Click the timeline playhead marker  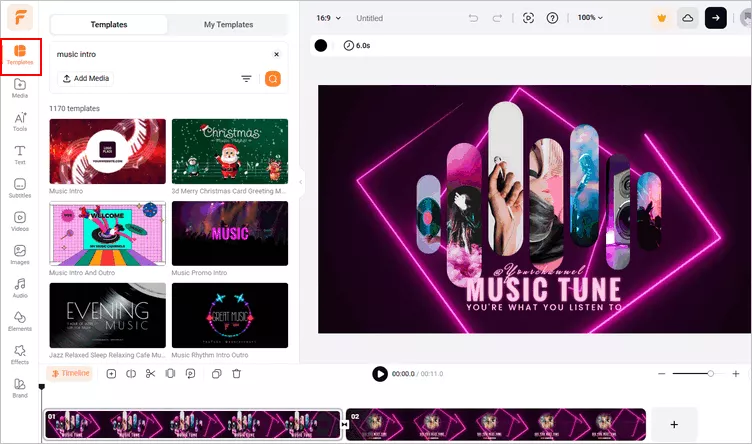[x=42, y=386]
